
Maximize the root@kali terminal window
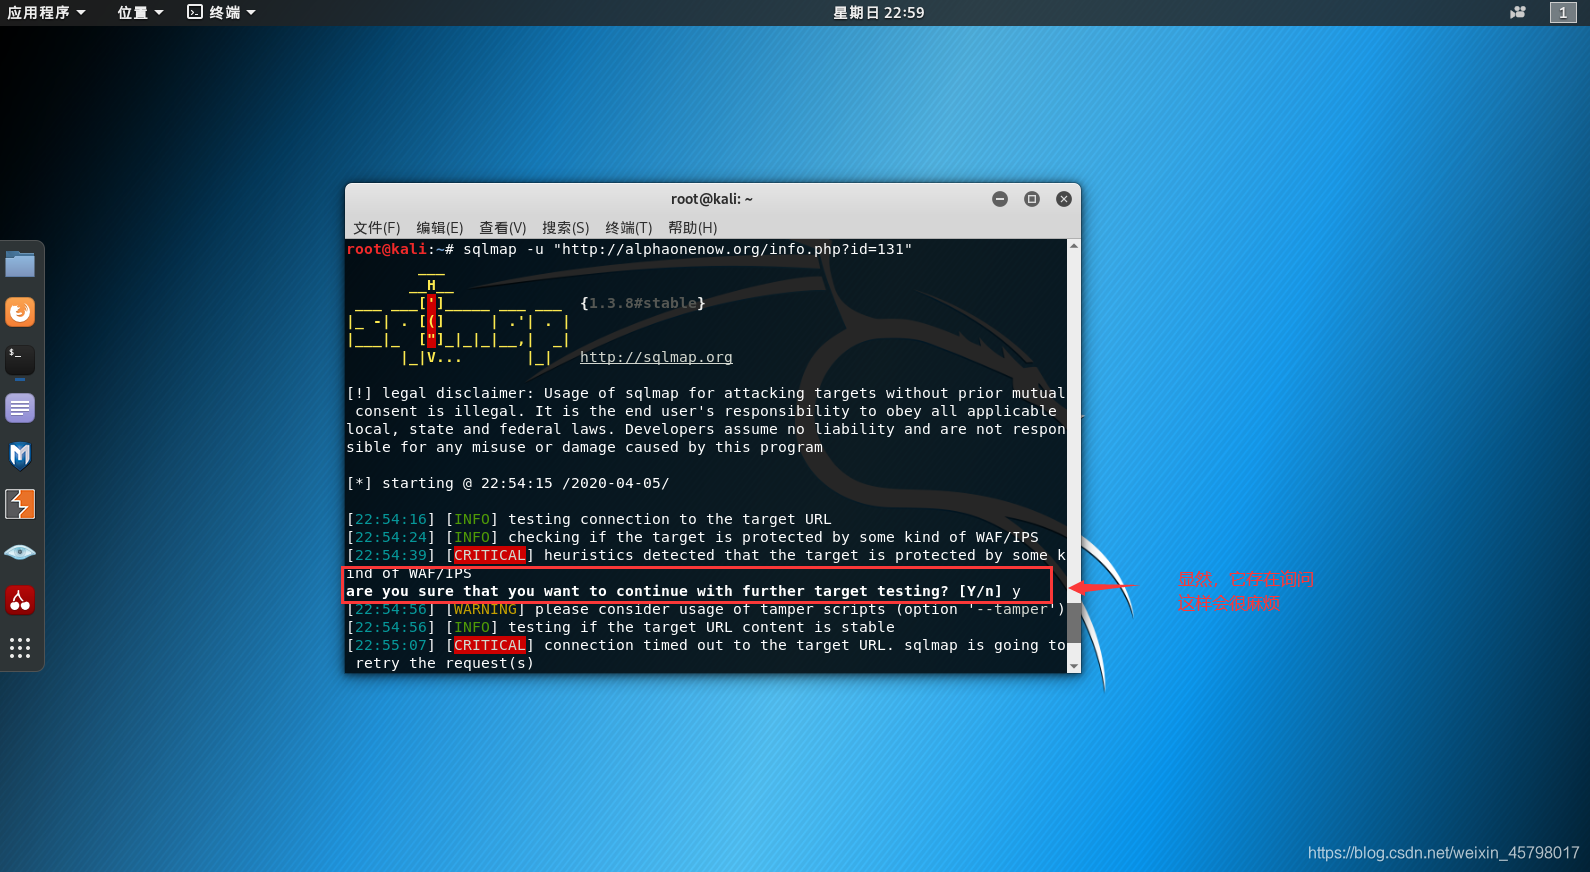click(x=1032, y=199)
